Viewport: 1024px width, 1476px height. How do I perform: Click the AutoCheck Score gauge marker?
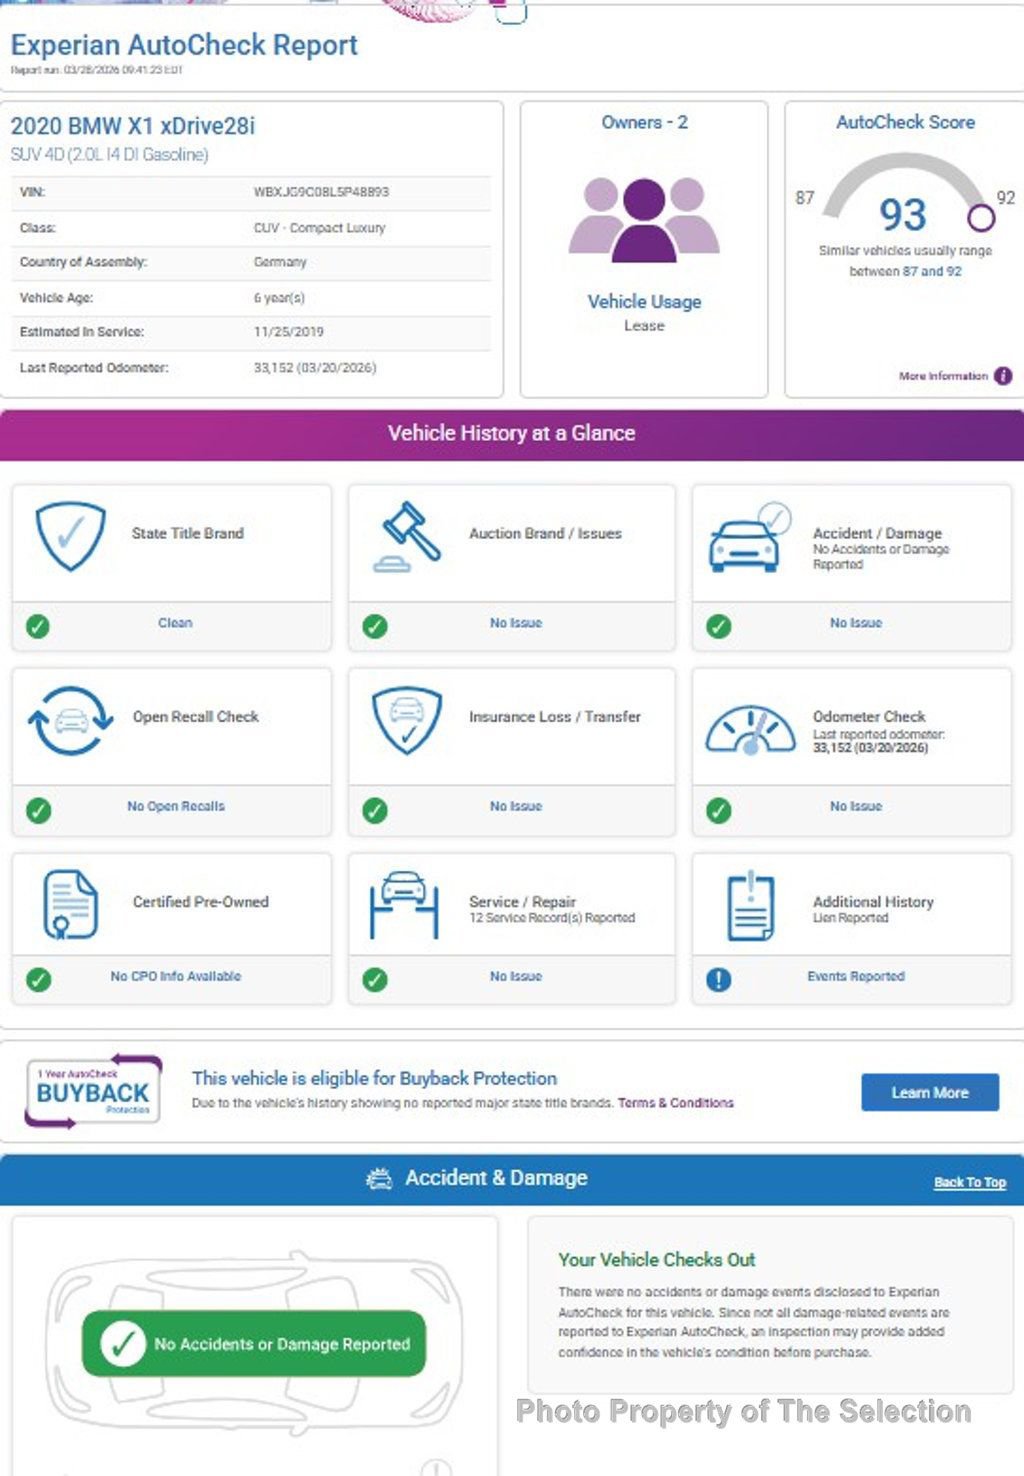pos(980,217)
